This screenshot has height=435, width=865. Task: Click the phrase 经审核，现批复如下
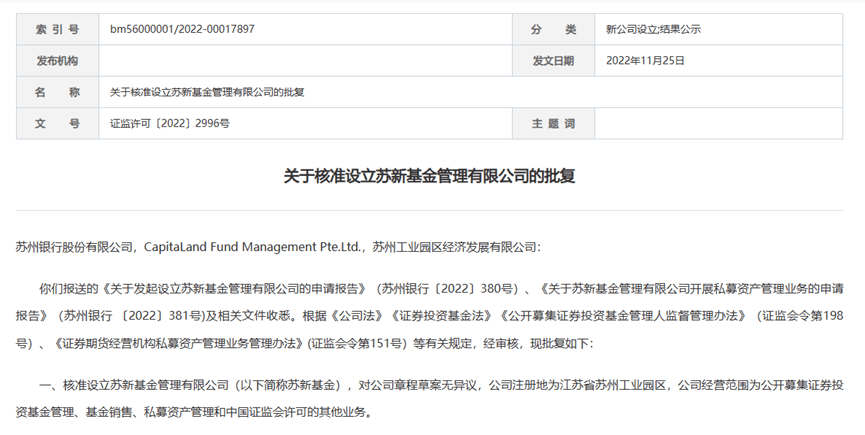point(536,343)
